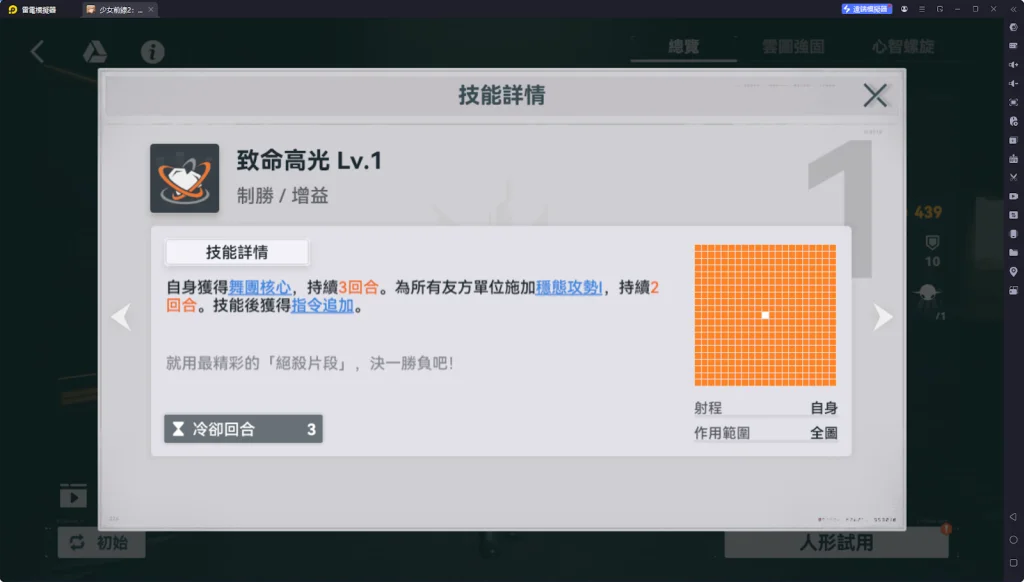The height and width of the screenshot is (582, 1024).
Task: Open the keyboard mapping icon in sidebar
Action: coord(1014,46)
